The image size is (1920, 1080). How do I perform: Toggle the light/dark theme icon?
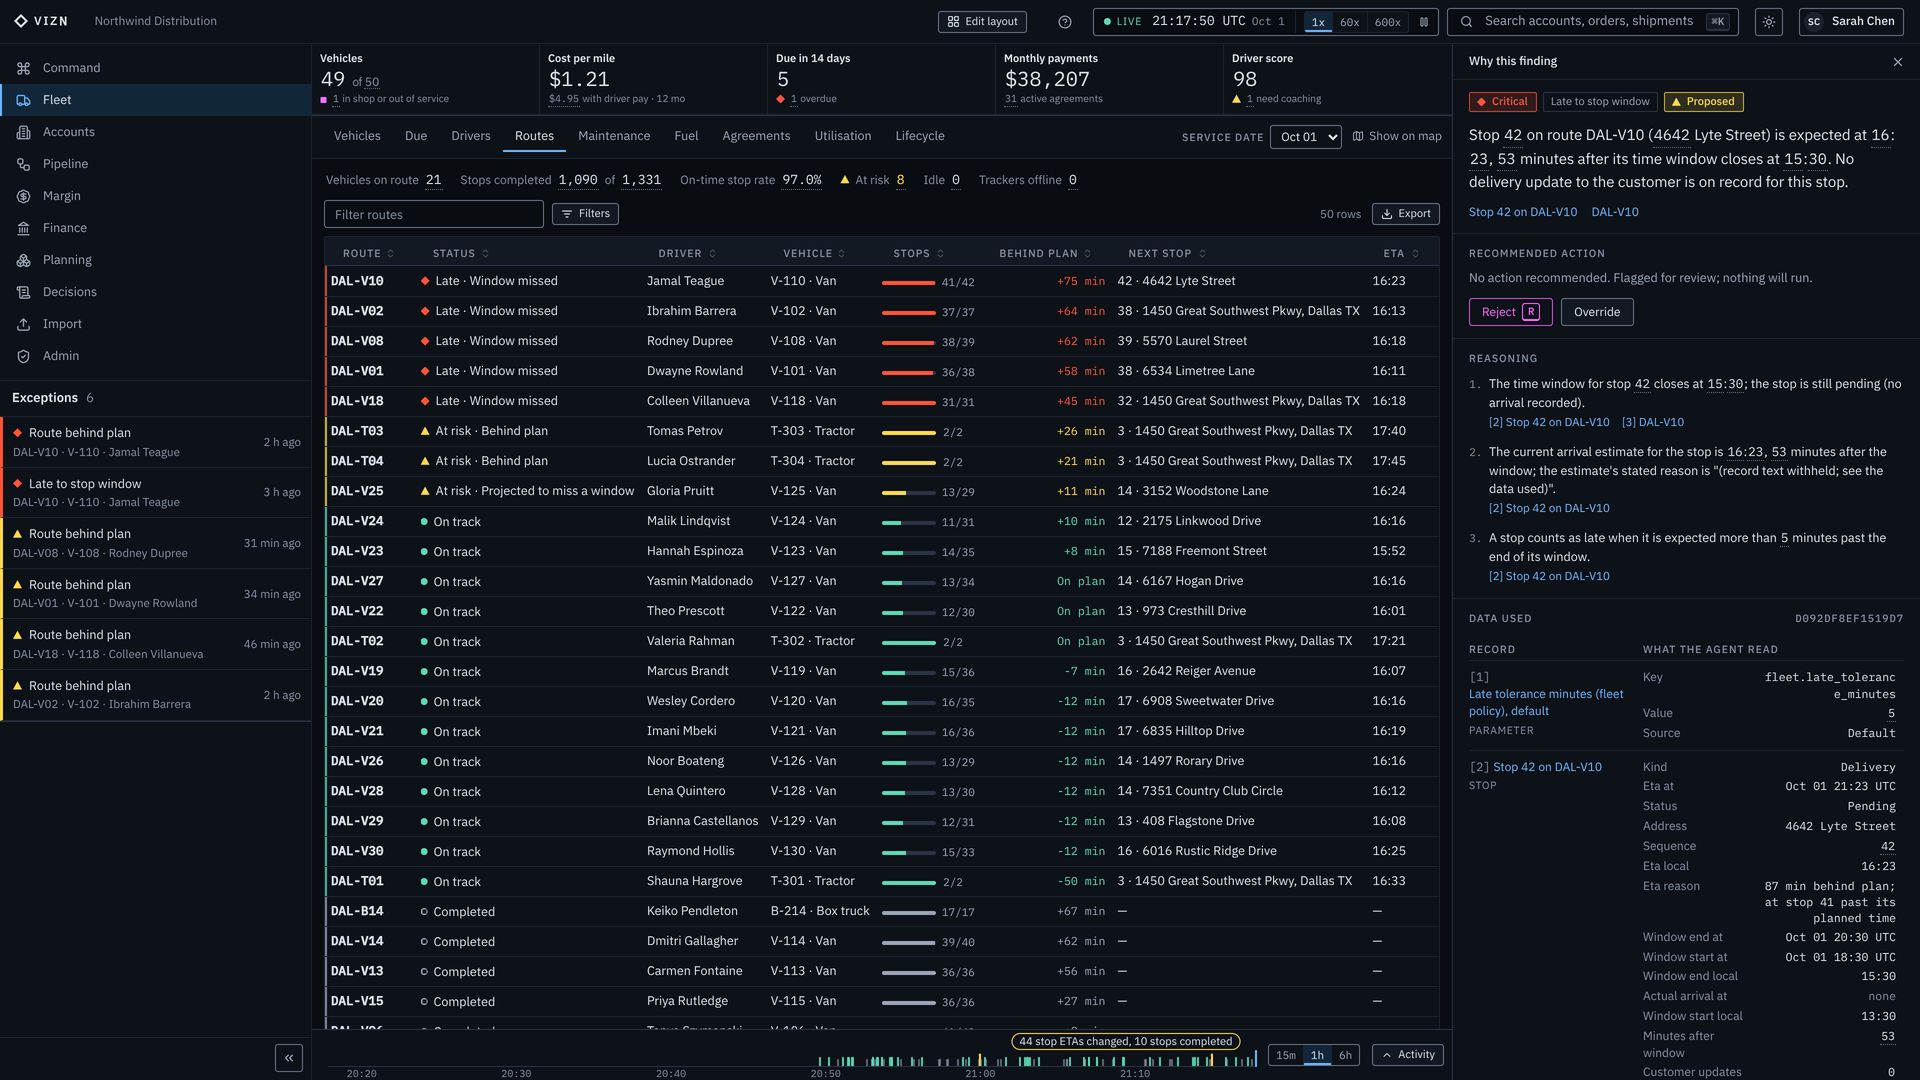(x=1769, y=22)
